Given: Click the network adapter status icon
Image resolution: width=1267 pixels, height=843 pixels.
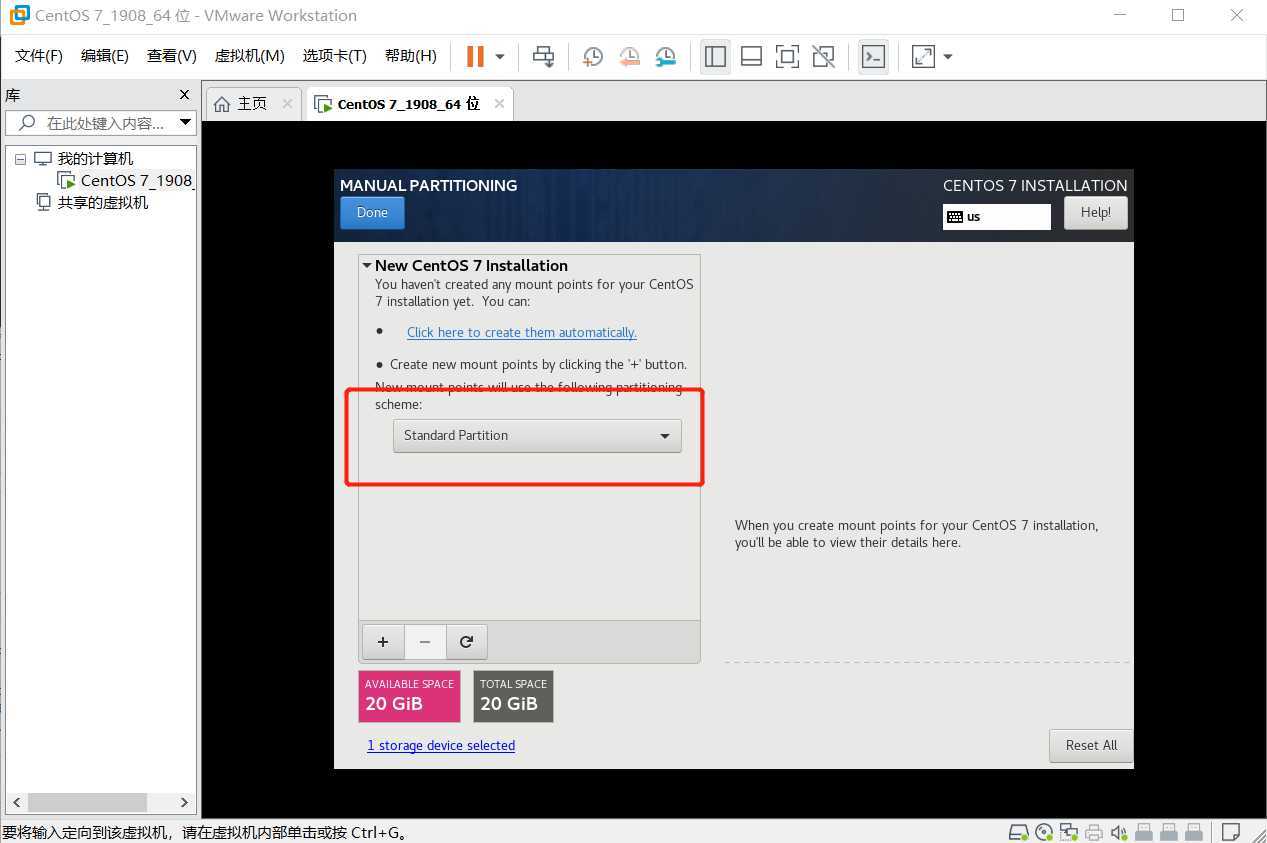Looking at the screenshot, I should [x=1069, y=832].
